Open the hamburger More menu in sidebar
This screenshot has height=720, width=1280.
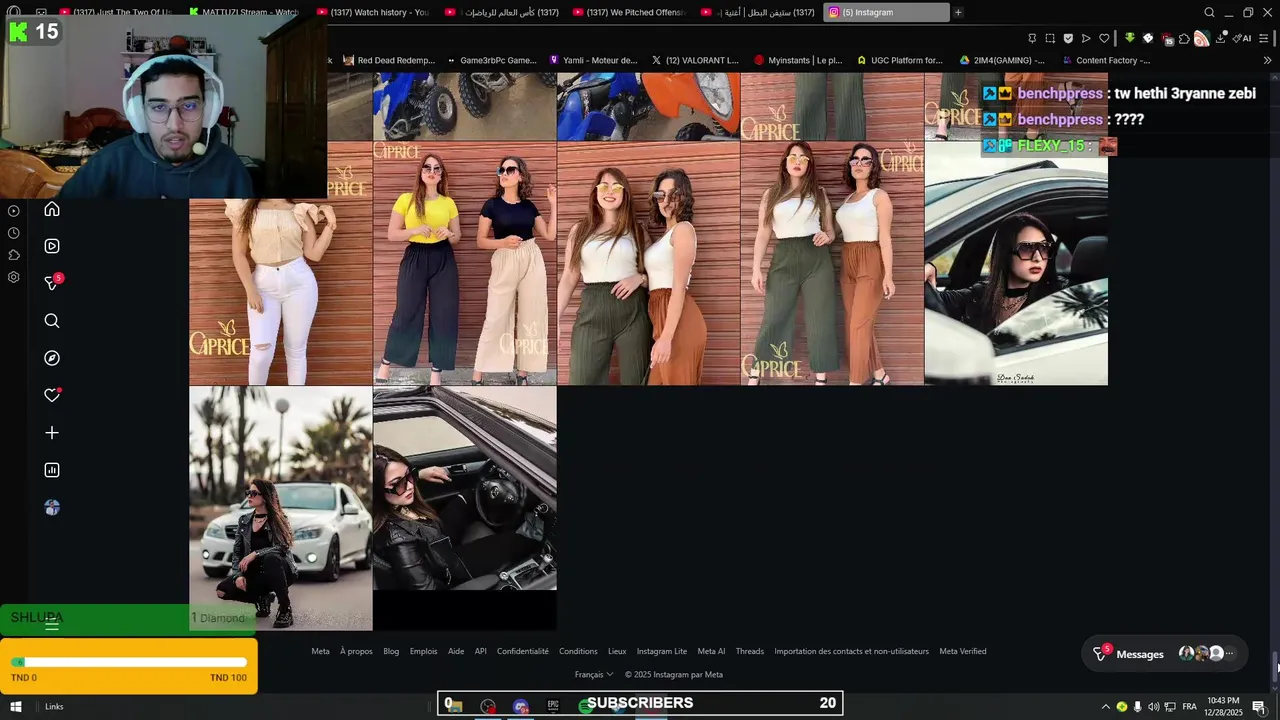(52, 625)
